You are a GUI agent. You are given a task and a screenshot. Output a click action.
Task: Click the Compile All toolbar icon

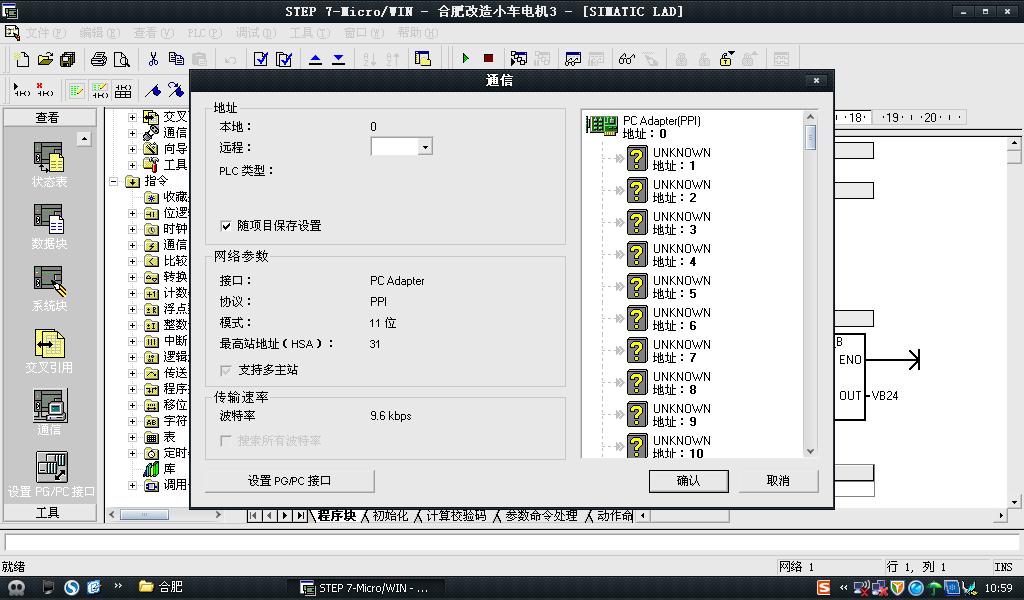click(x=284, y=59)
